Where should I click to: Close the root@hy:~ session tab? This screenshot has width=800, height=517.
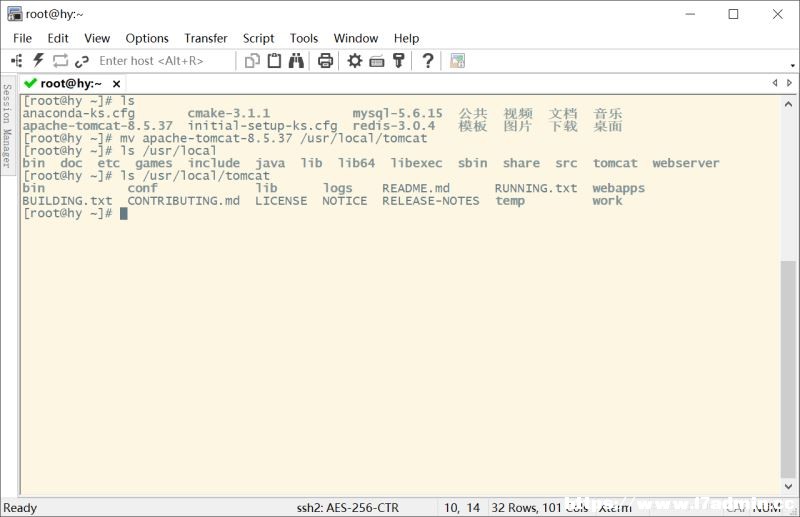pyautogui.click(x=116, y=84)
